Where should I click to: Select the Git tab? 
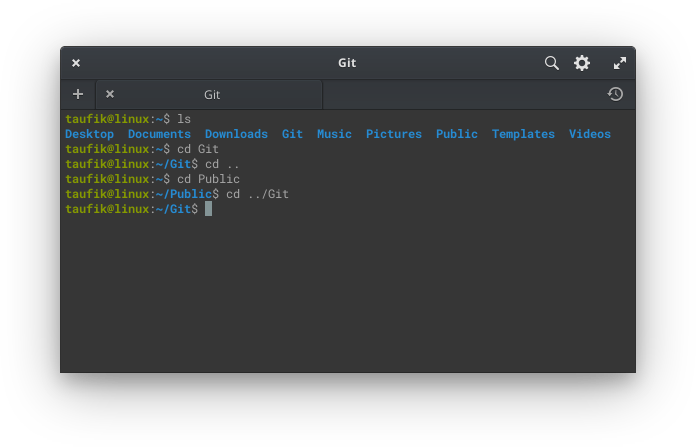[x=209, y=95]
